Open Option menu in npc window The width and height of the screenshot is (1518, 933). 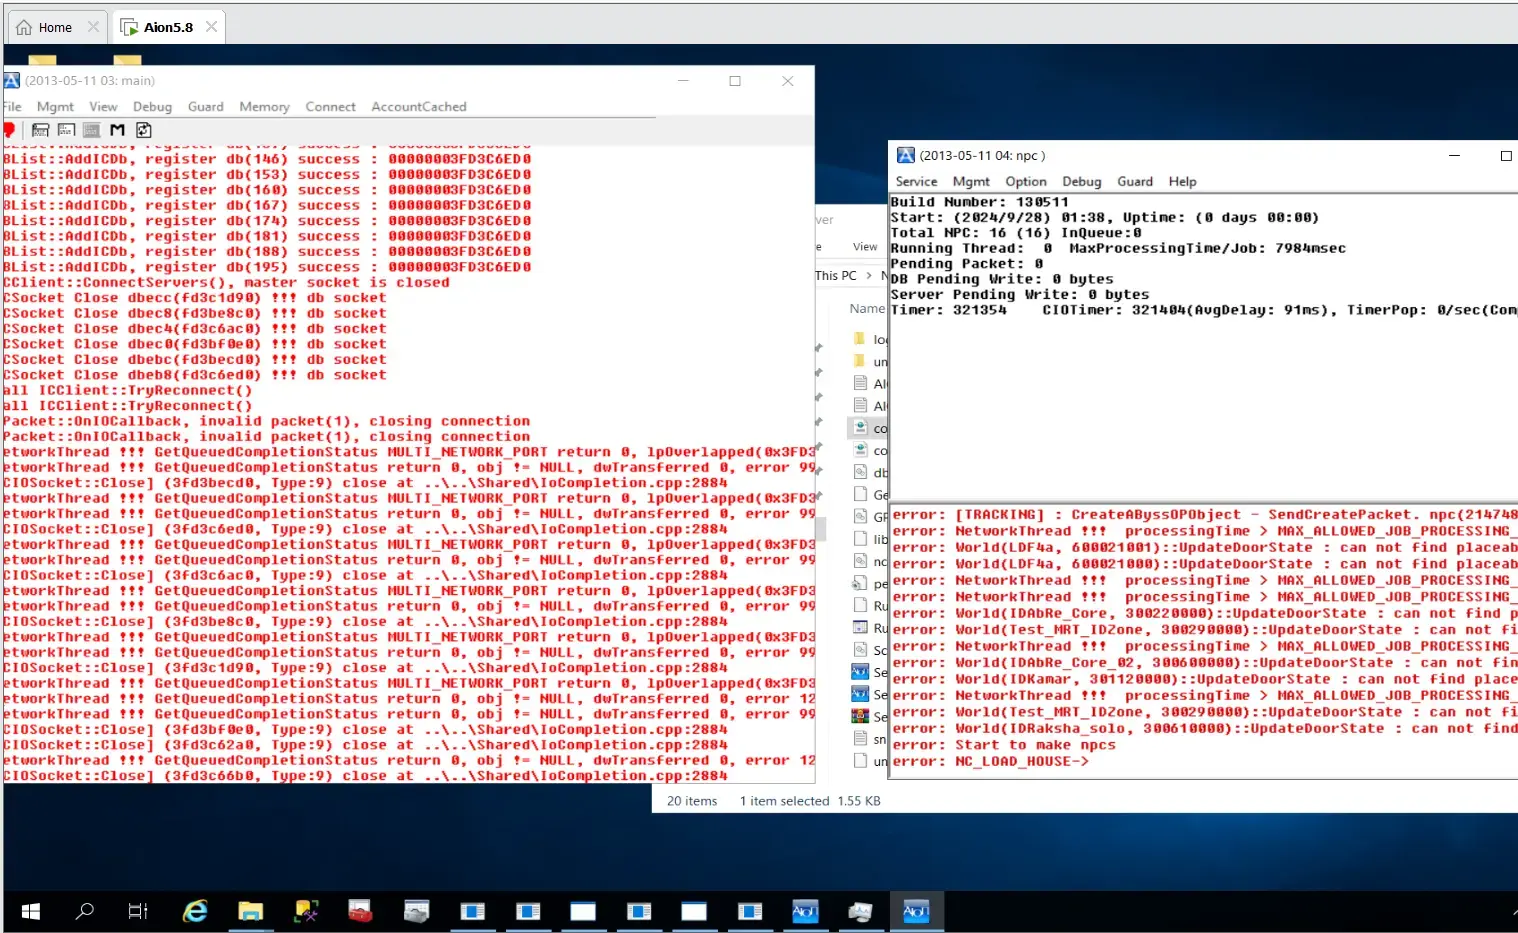tap(1026, 181)
